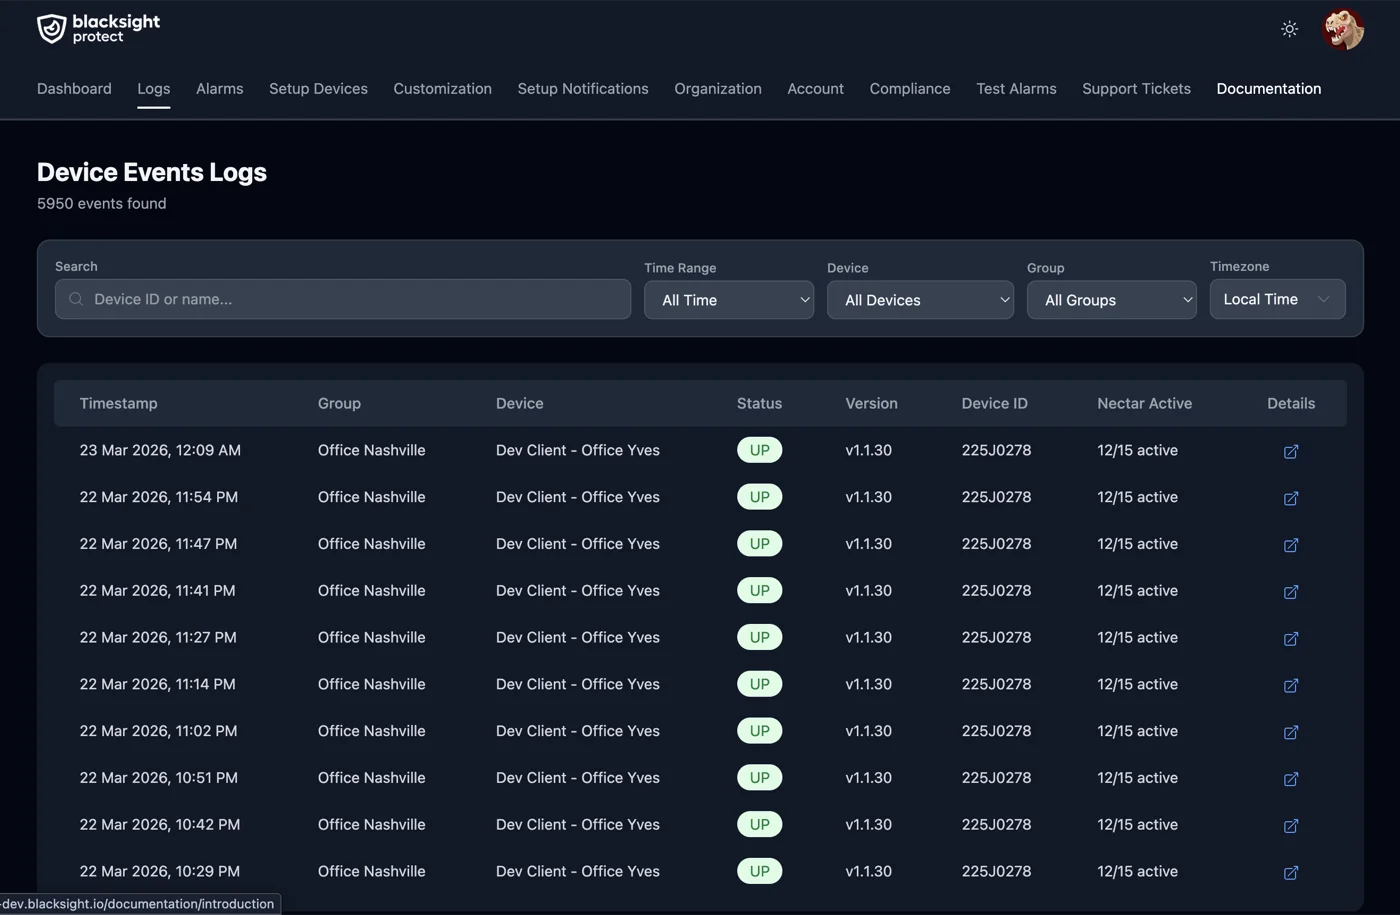Open the profile avatar menu
The width and height of the screenshot is (1400, 915).
tap(1343, 29)
